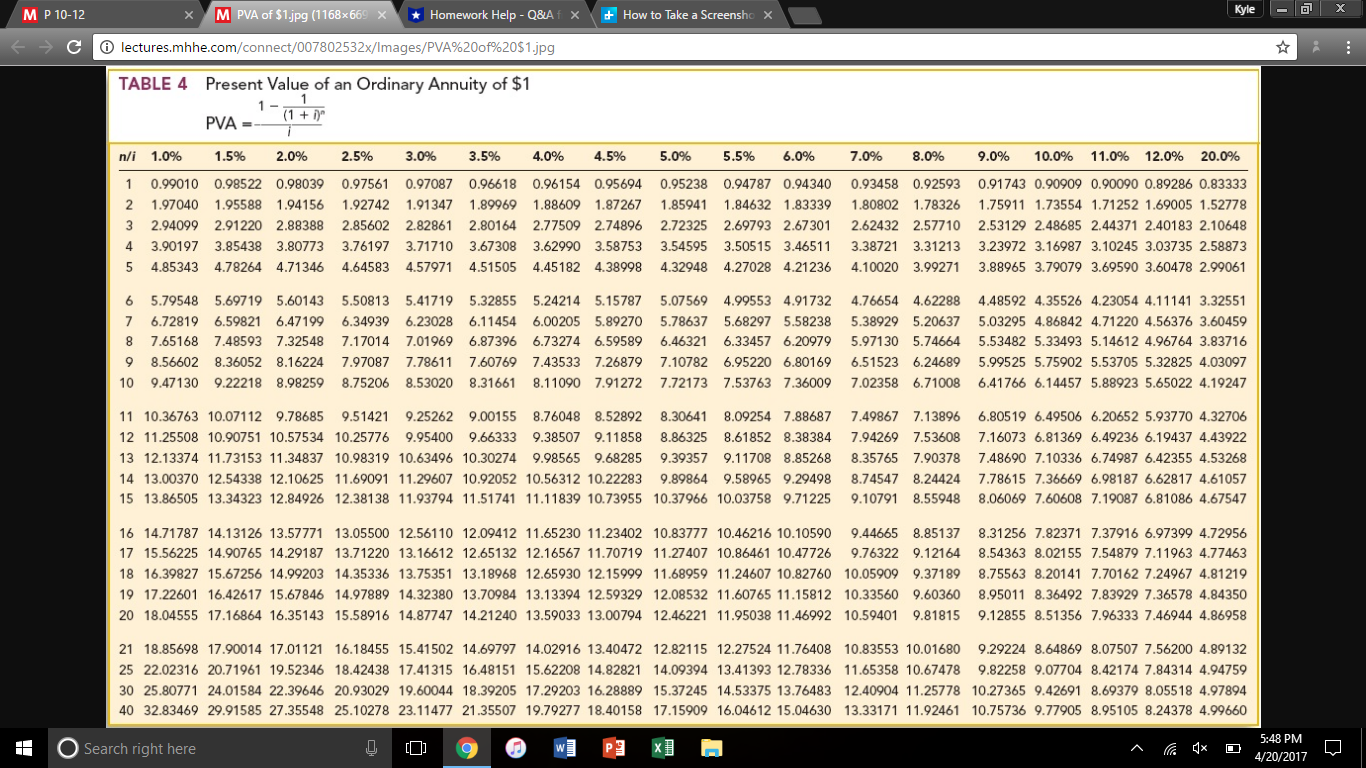Select the value 18.85698
Image resolution: width=1366 pixels, height=768 pixels.
click(173, 648)
